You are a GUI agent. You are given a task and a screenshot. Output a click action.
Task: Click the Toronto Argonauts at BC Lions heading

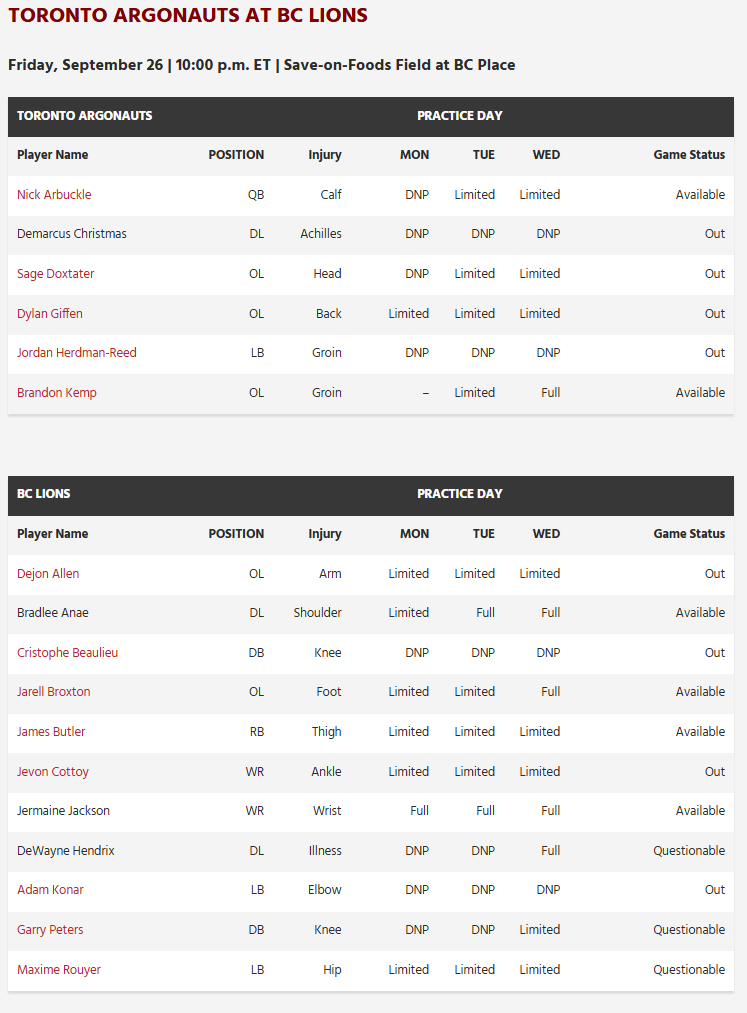188,16
